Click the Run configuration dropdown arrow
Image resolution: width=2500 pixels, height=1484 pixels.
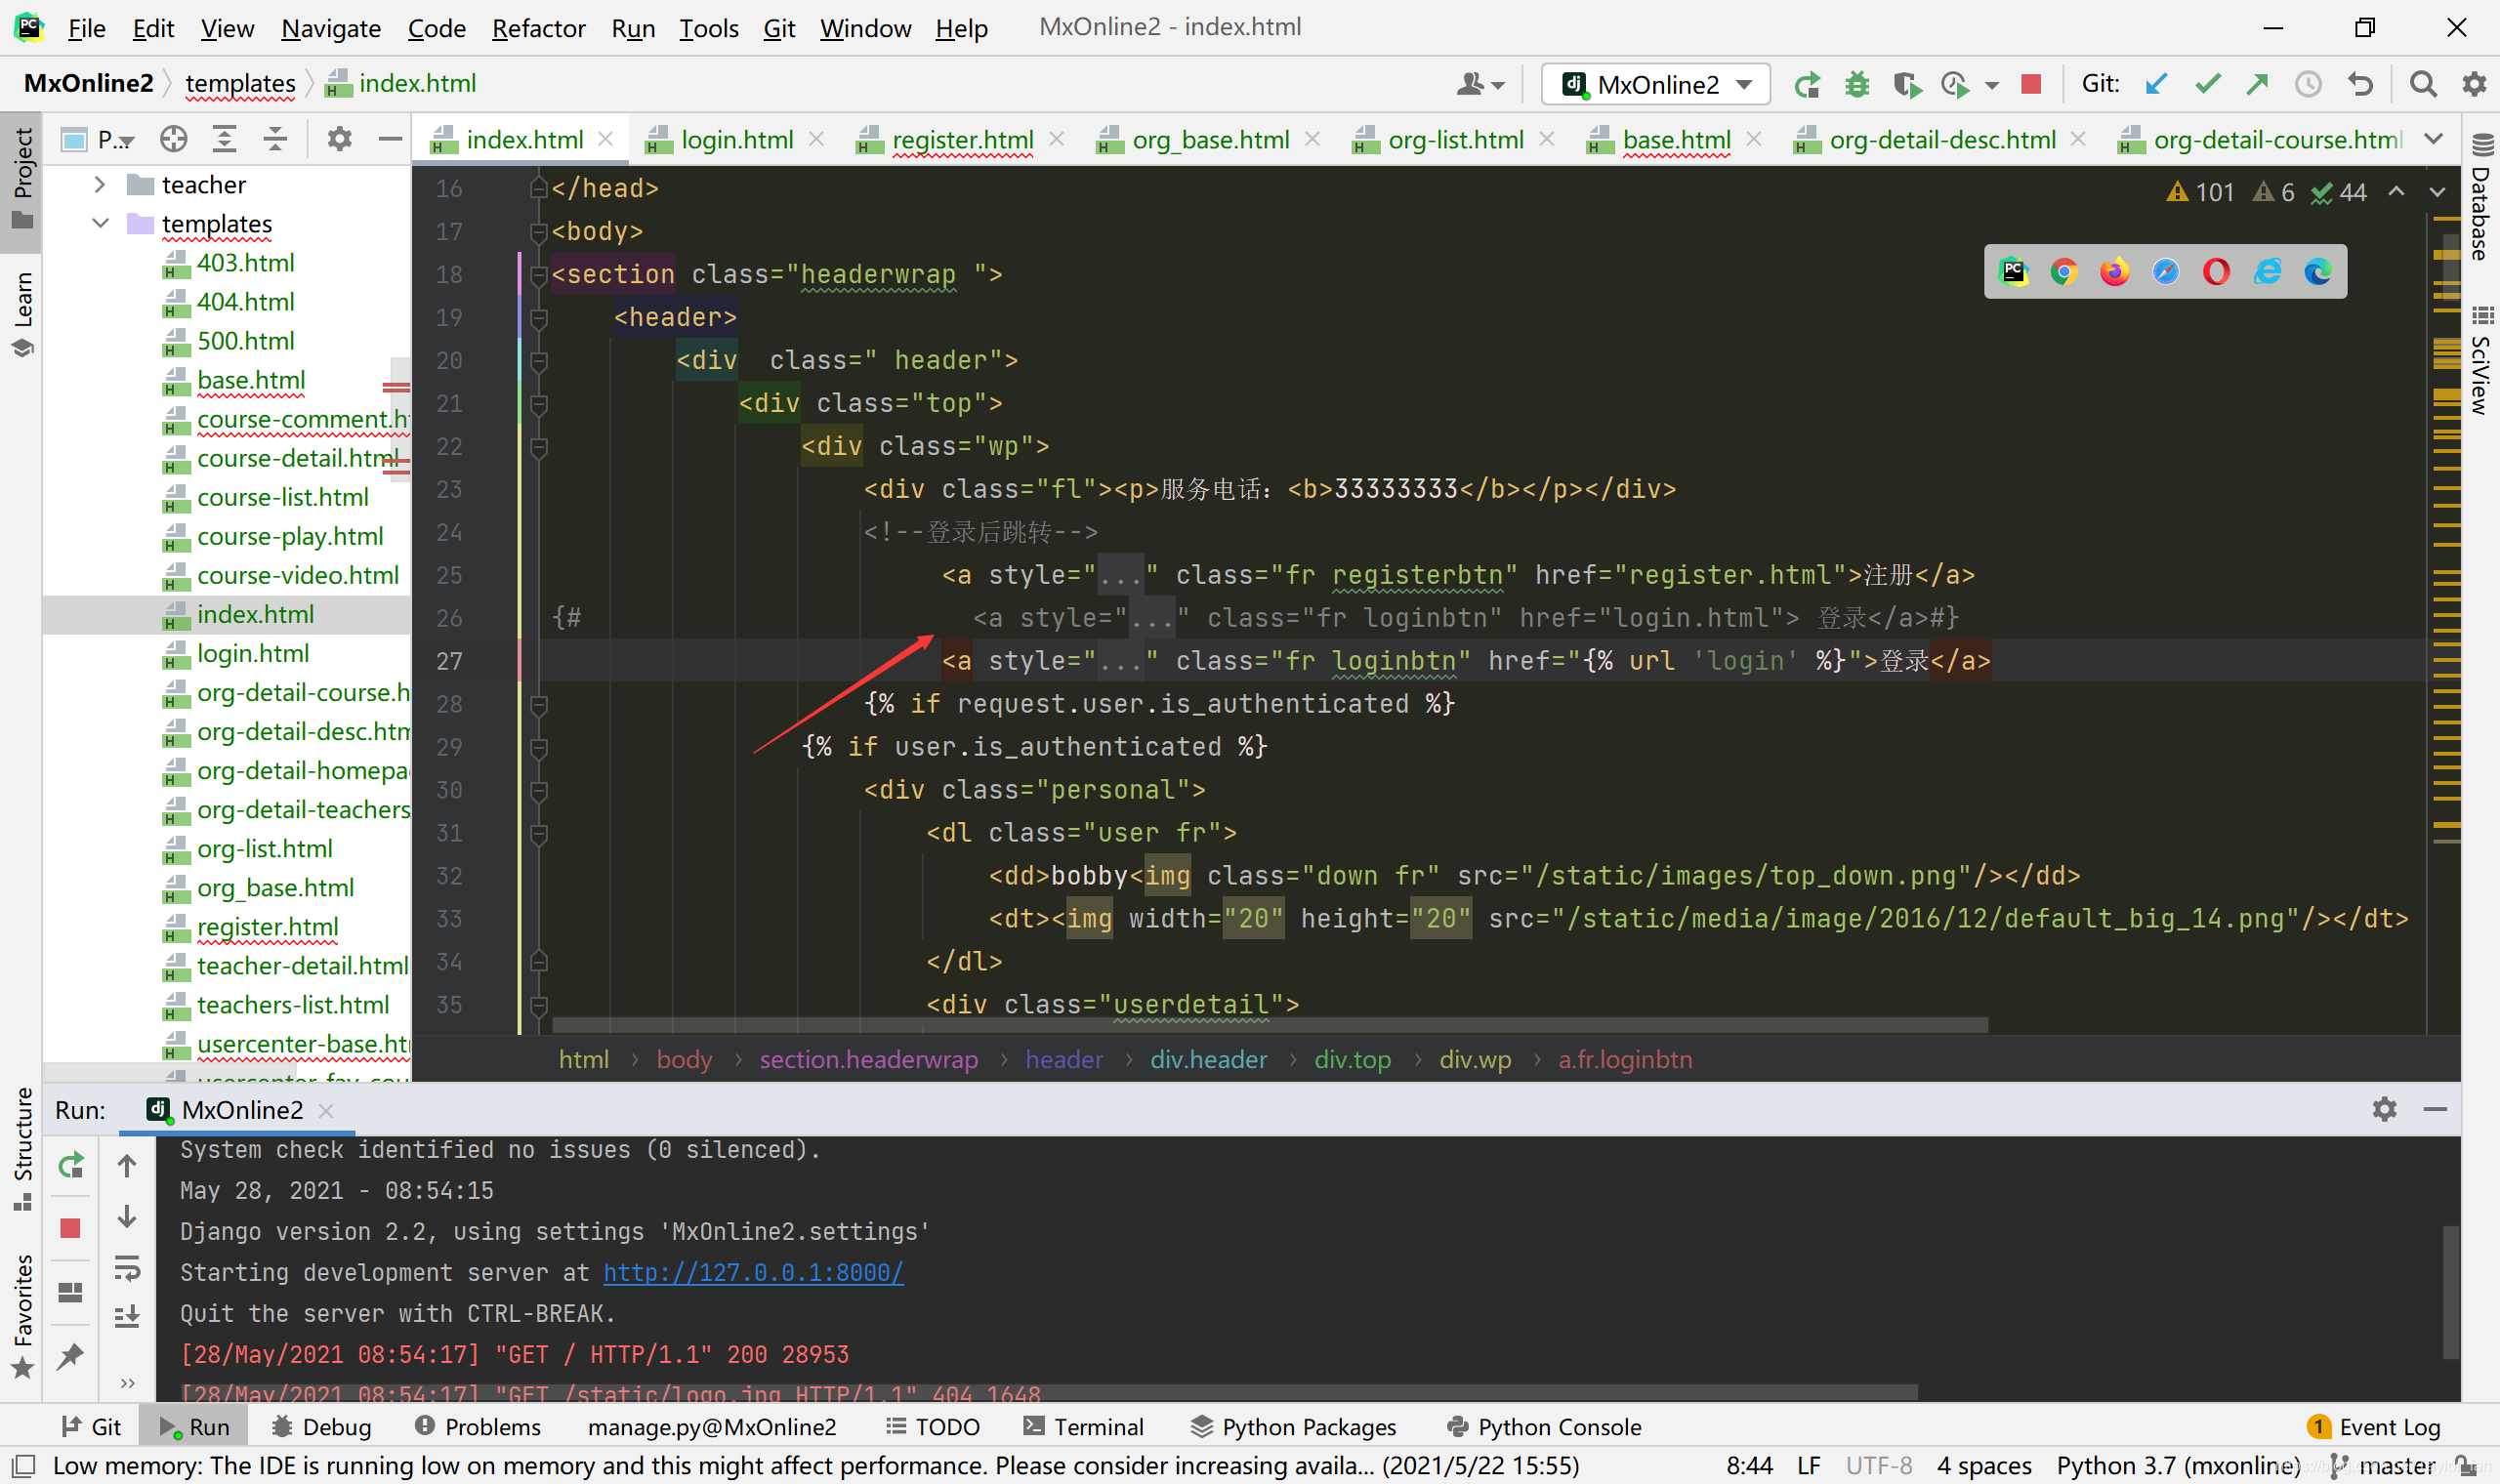pos(1749,85)
